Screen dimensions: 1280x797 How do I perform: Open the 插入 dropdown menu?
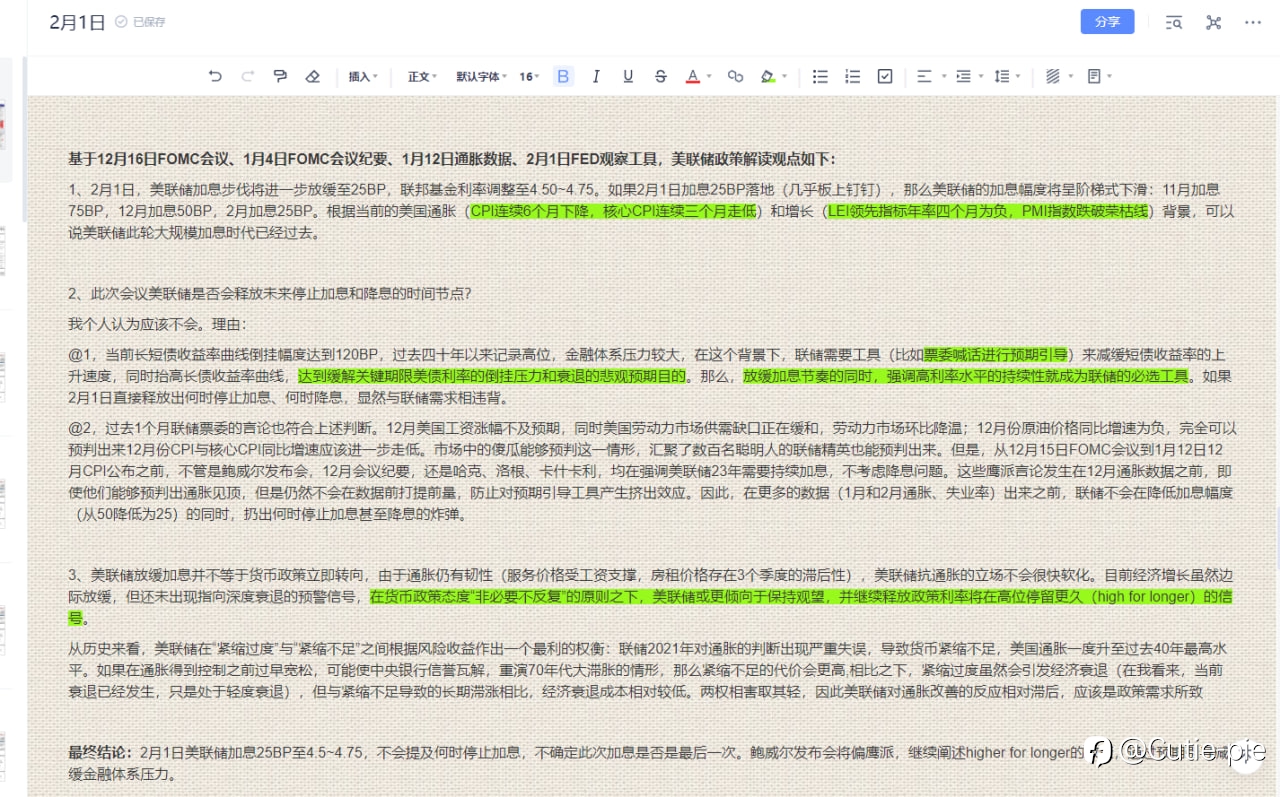coord(362,76)
